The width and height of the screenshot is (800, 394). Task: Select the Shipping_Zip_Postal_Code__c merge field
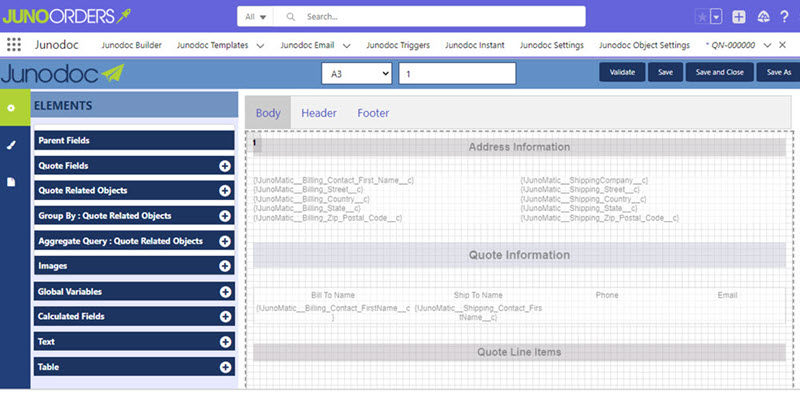click(599, 218)
